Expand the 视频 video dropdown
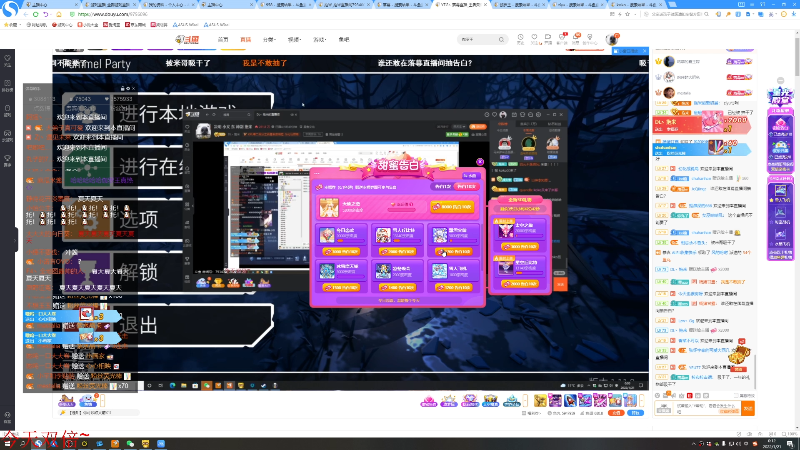Viewport: 800px width, 450px height. click(x=294, y=39)
